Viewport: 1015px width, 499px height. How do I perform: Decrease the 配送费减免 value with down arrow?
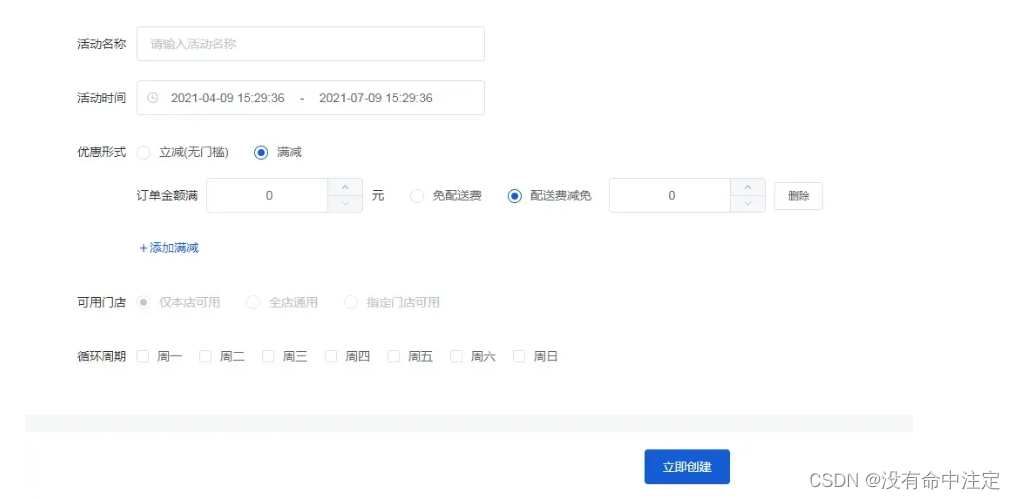tap(748, 204)
